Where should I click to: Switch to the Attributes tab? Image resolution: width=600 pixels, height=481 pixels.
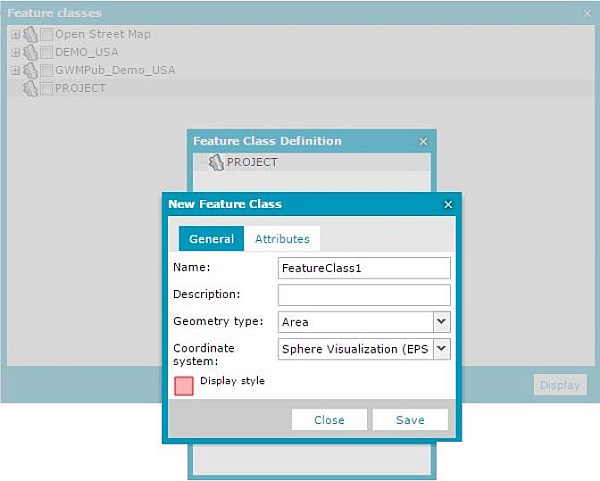tap(282, 239)
